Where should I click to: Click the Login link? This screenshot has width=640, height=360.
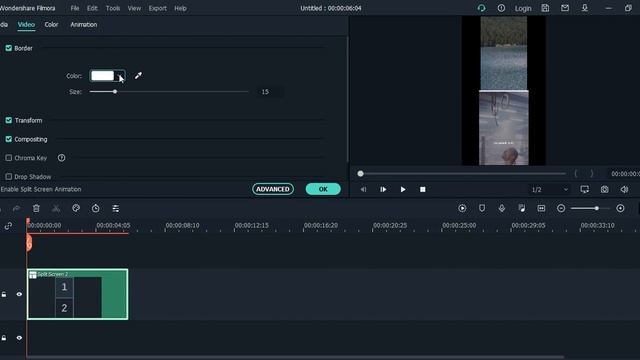(x=523, y=8)
